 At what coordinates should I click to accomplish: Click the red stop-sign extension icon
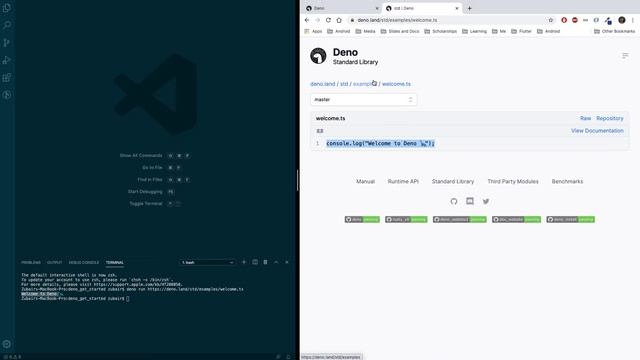point(575,20)
